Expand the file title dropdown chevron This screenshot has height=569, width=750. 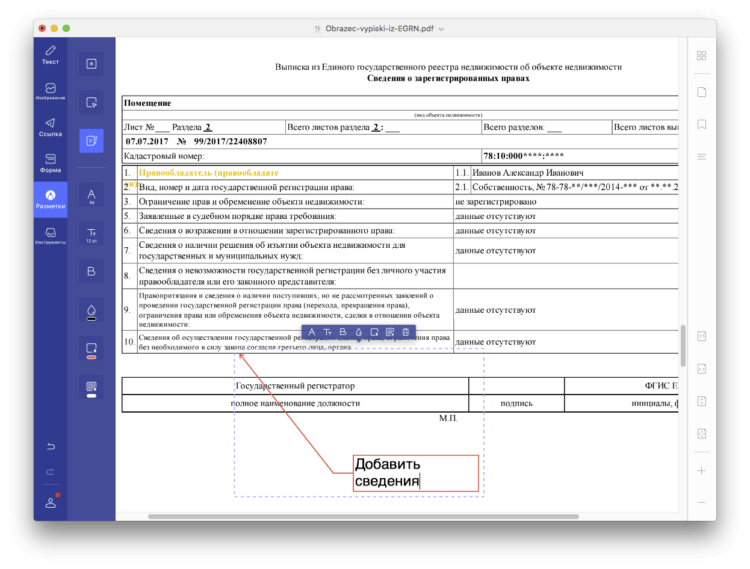(x=441, y=29)
